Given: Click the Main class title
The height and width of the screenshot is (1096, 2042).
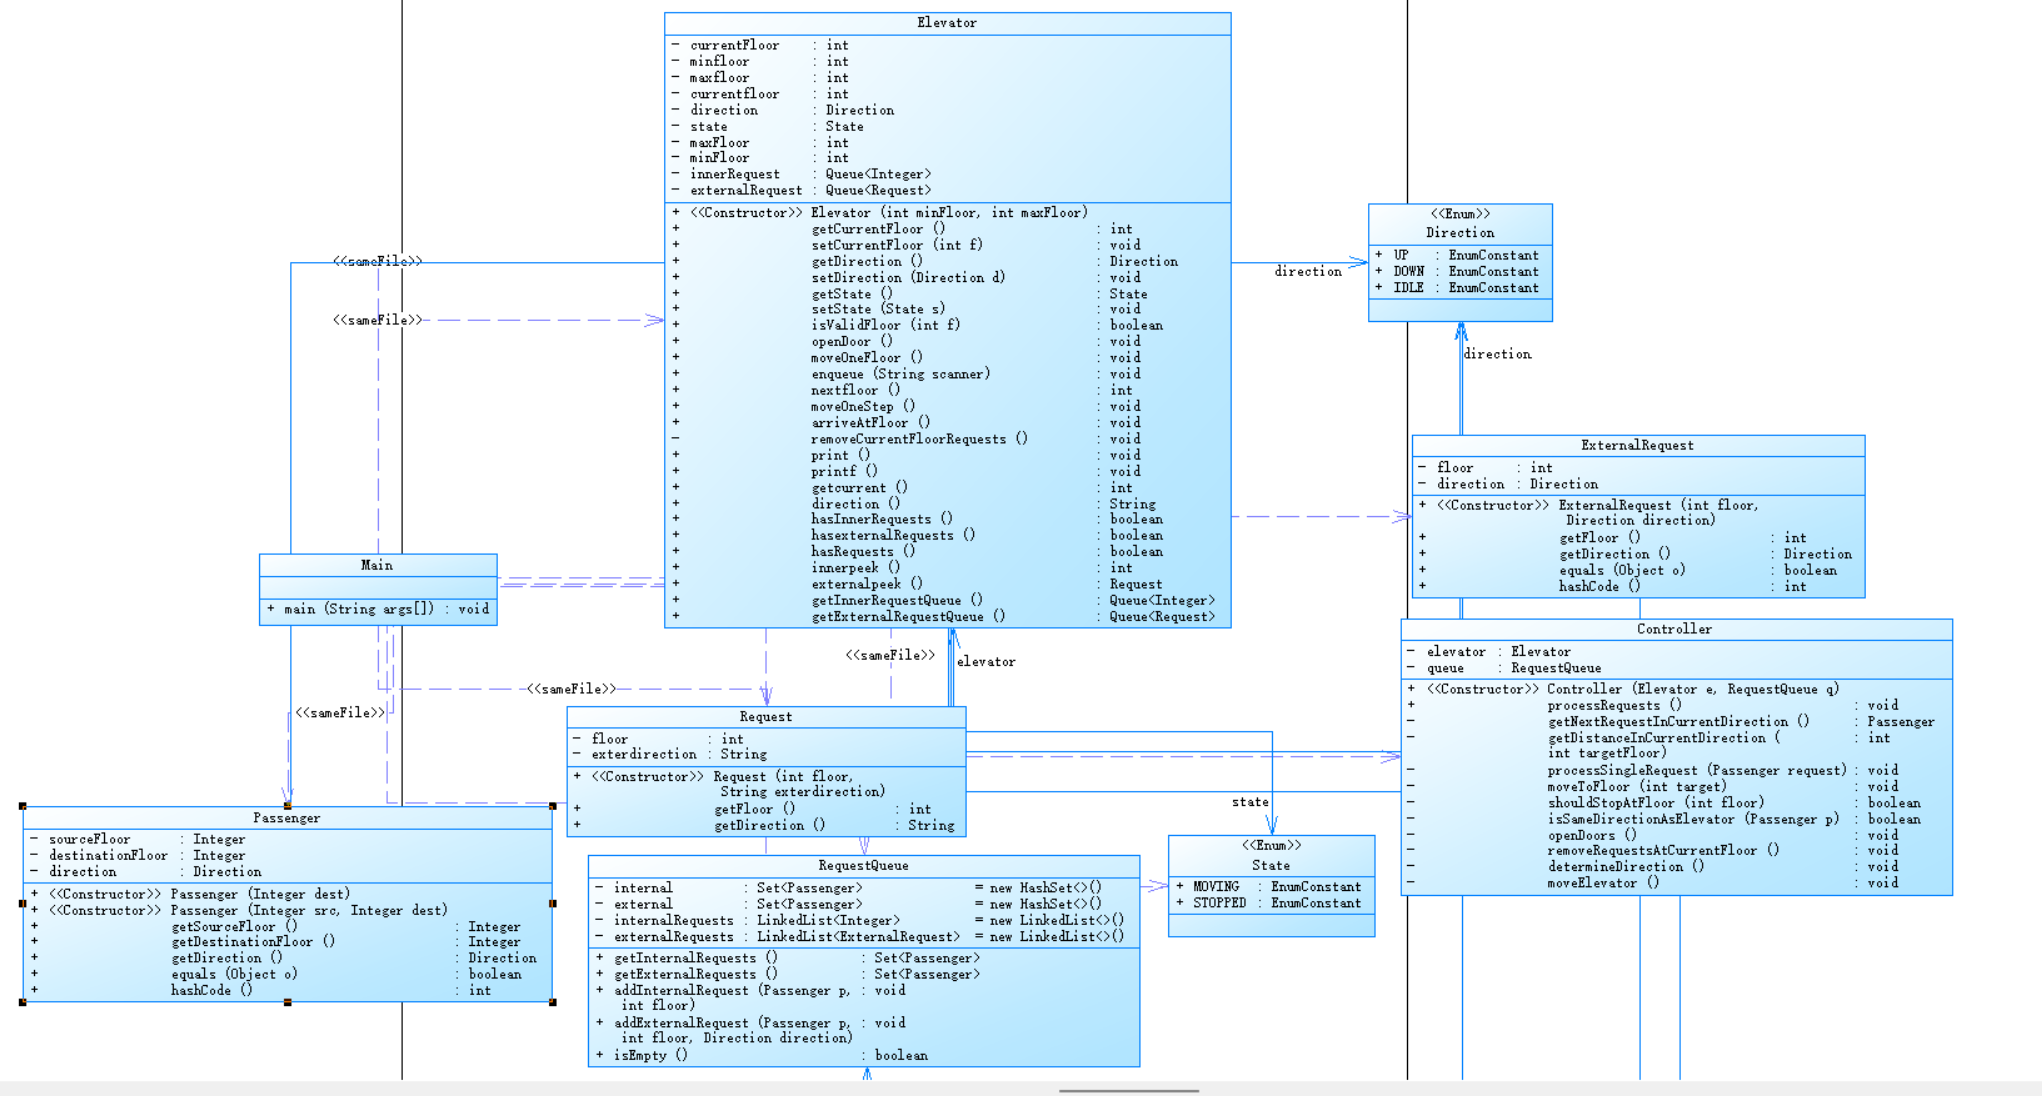Looking at the screenshot, I should [377, 565].
